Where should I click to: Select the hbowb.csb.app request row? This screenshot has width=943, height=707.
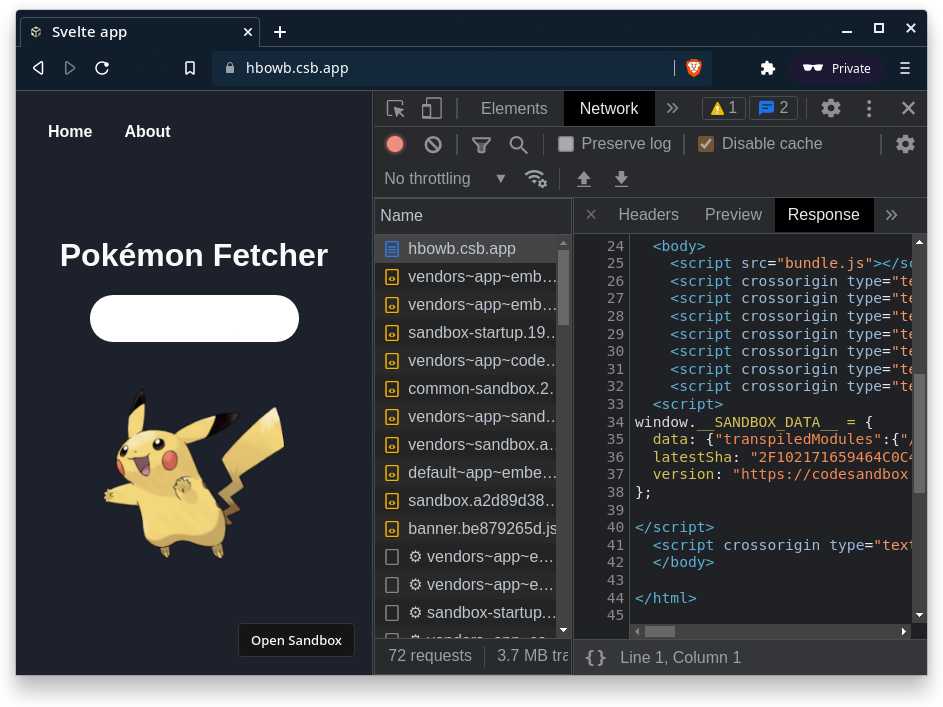coord(467,249)
